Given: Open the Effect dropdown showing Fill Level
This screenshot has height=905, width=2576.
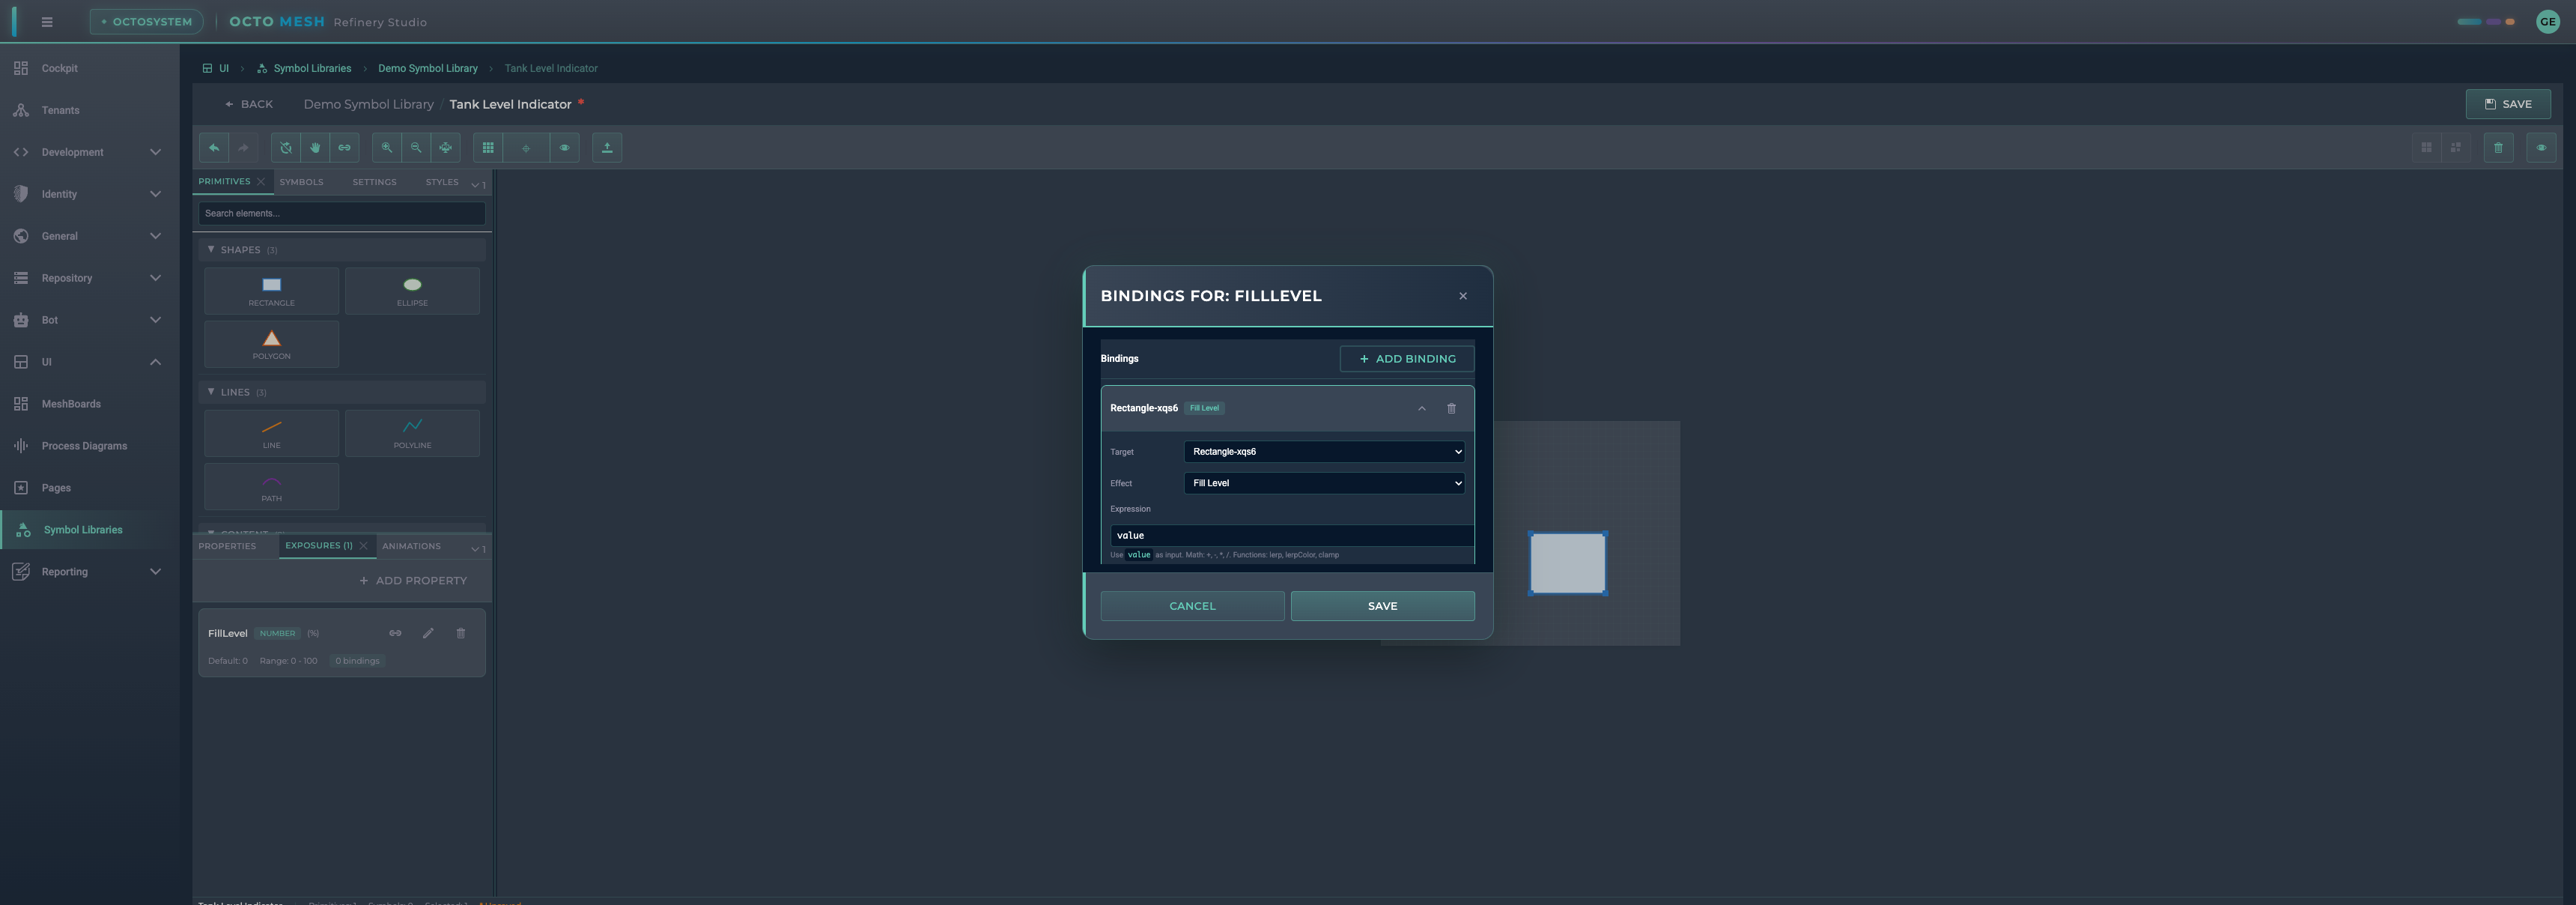Looking at the screenshot, I should [x=1324, y=483].
